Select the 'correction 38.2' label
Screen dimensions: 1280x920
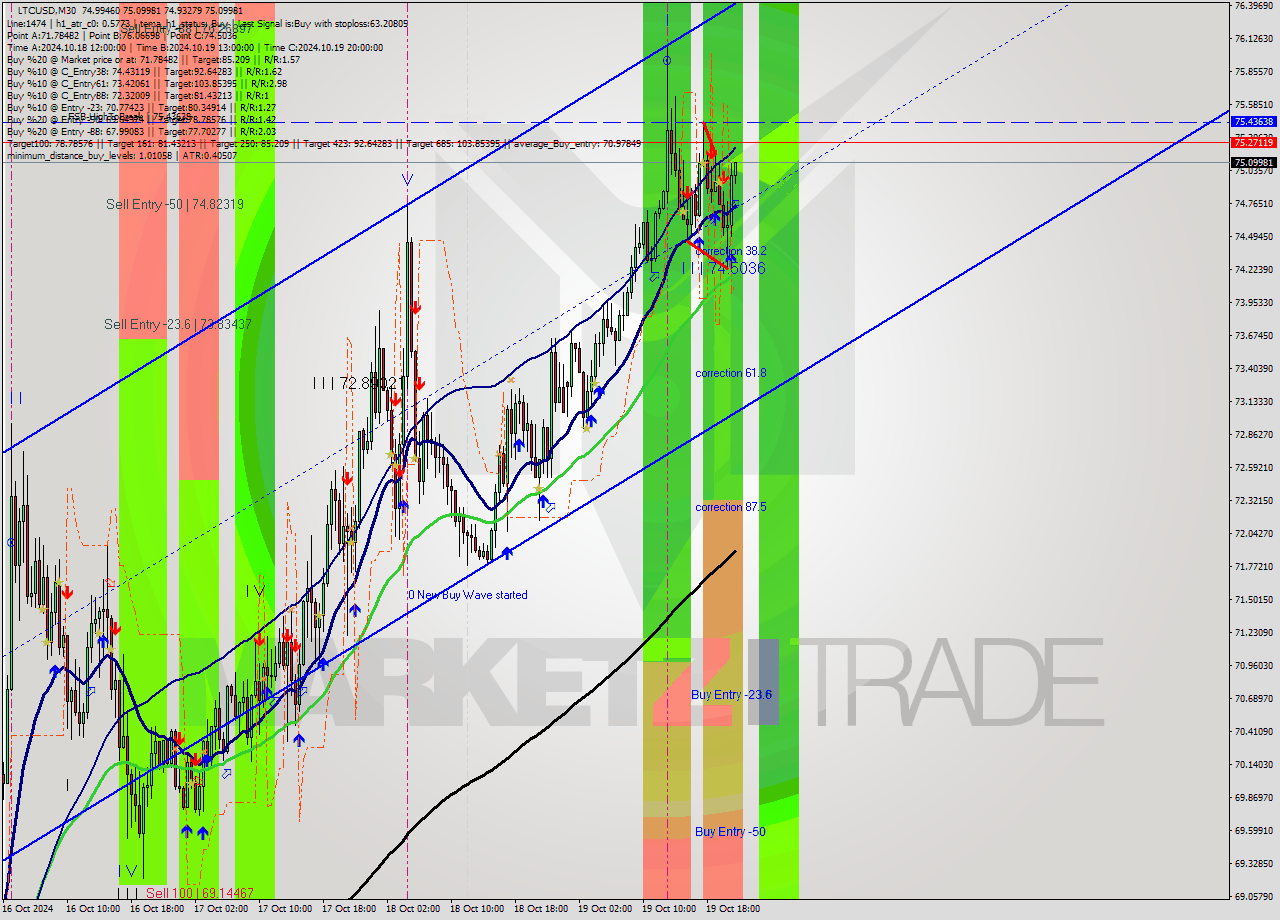[x=731, y=251]
